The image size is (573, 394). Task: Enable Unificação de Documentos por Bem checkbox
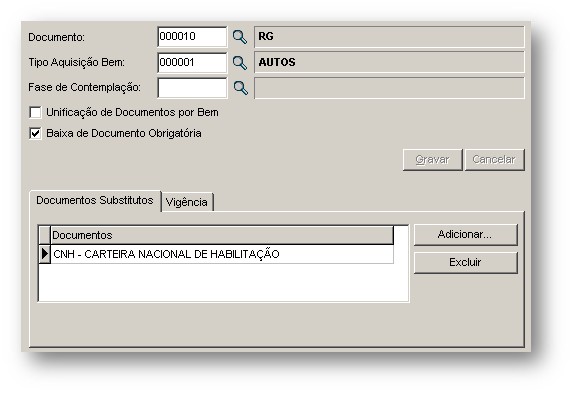[x=35, y=112]
